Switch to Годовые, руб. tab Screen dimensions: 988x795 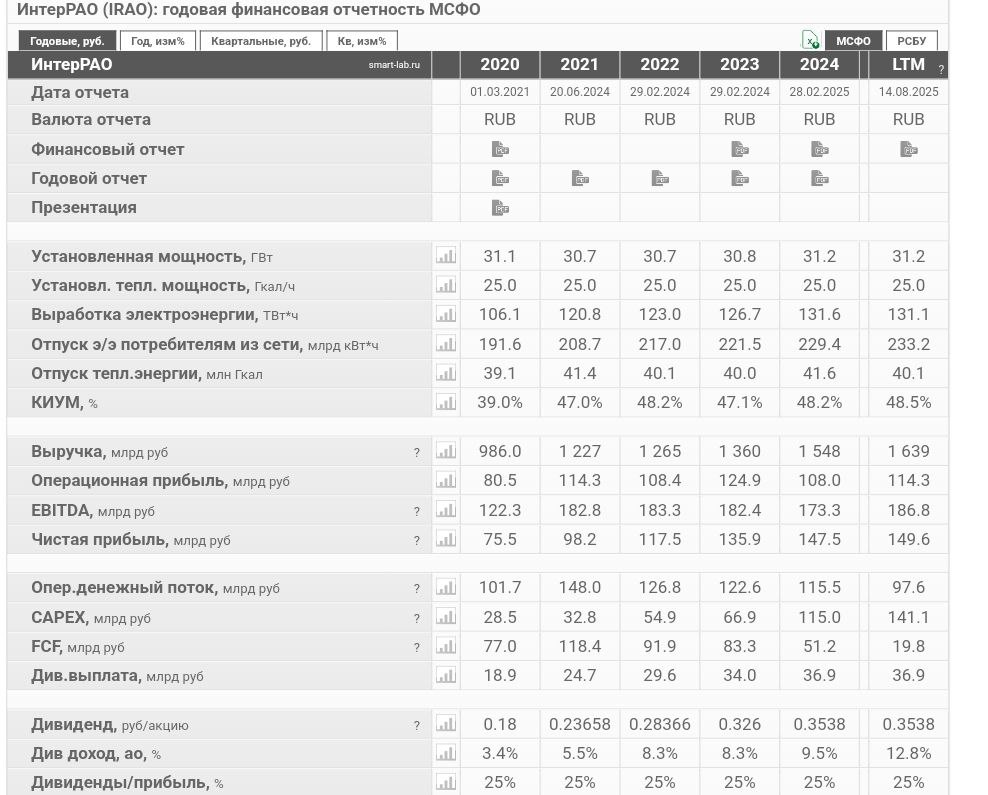click(x=67, y=41)
